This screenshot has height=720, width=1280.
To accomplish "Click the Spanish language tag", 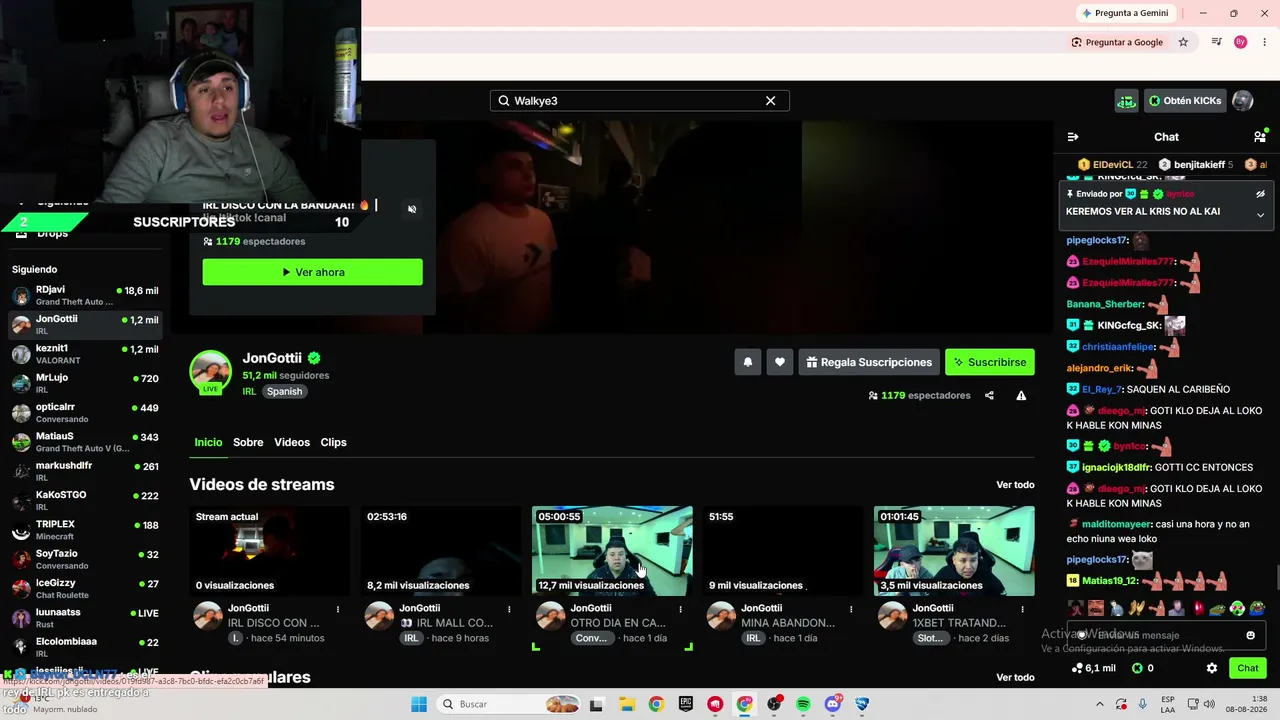I will (284, 392).
